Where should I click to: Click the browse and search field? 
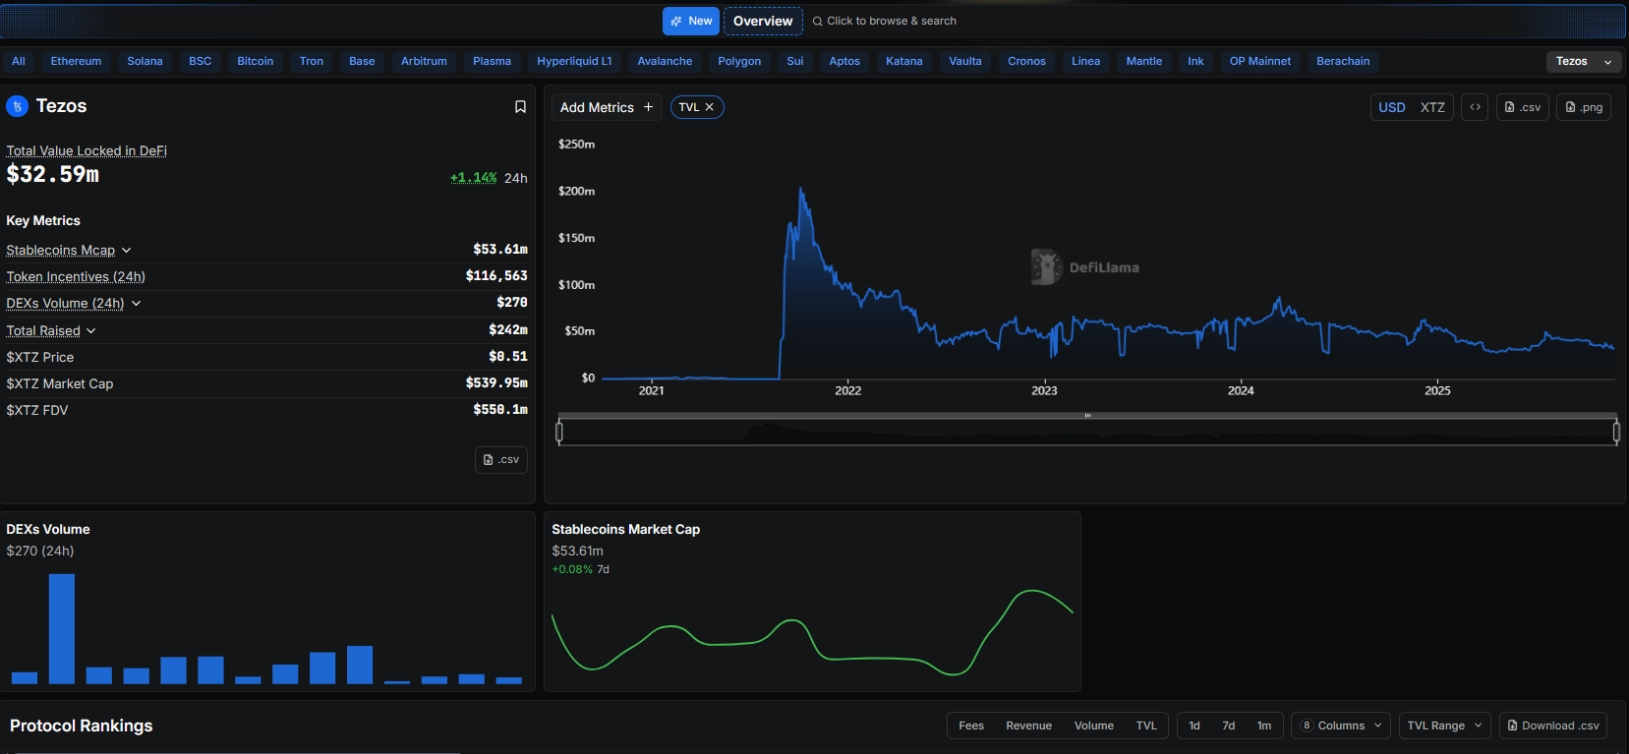(x=890, y=21)
